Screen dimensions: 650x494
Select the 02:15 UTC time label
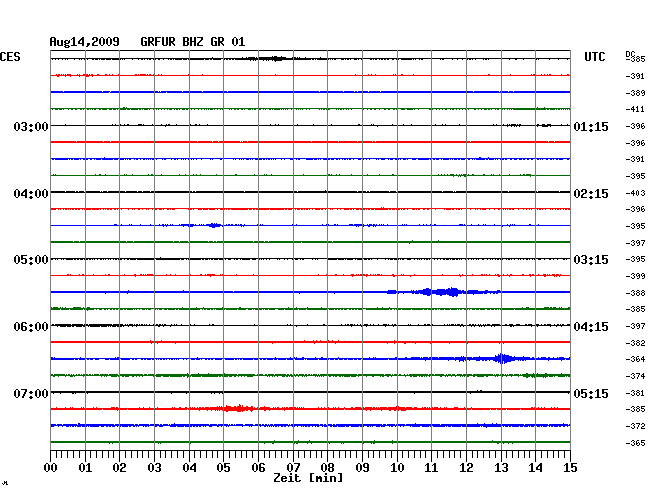pyautogui.click(x=591, y=194)
